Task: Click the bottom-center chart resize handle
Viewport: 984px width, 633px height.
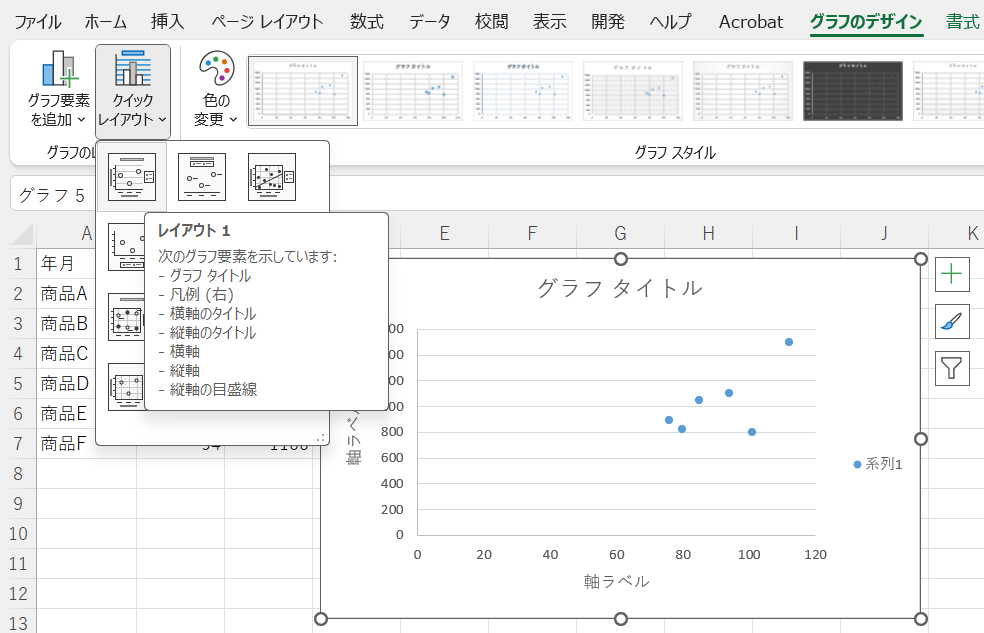Action: [x=621, y=619]
